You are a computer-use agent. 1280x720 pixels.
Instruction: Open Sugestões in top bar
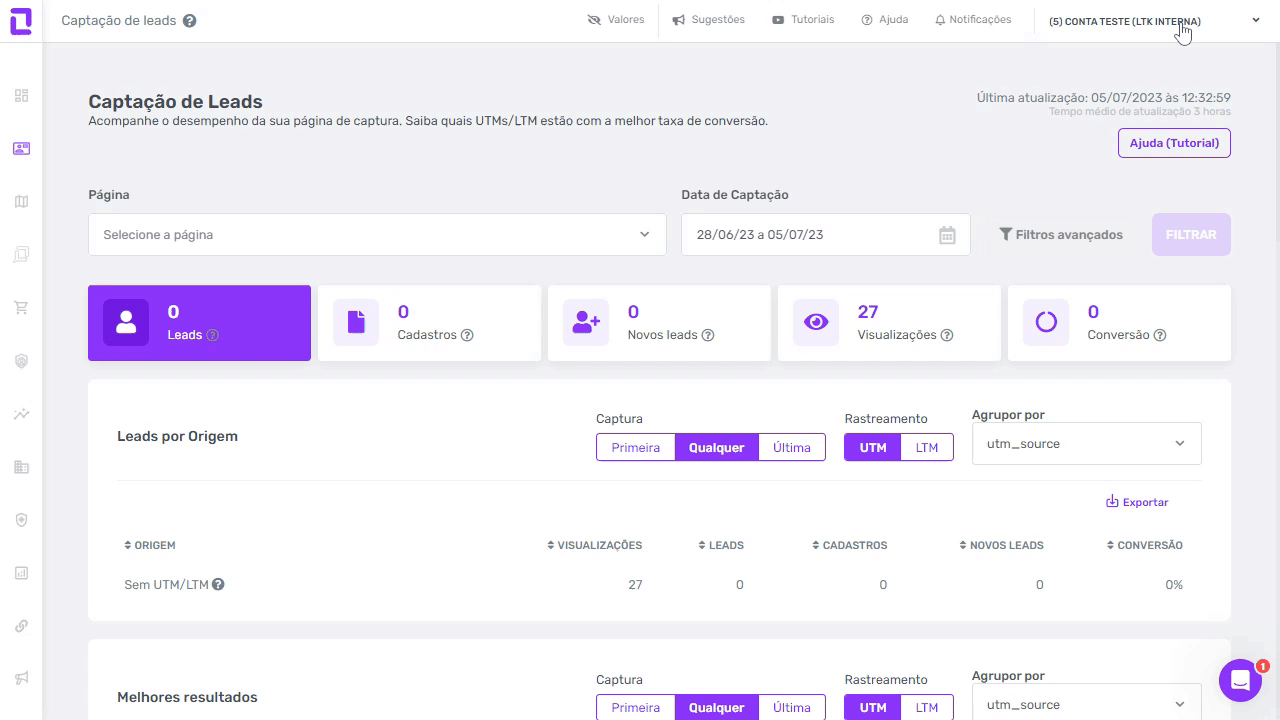[708, 20]
